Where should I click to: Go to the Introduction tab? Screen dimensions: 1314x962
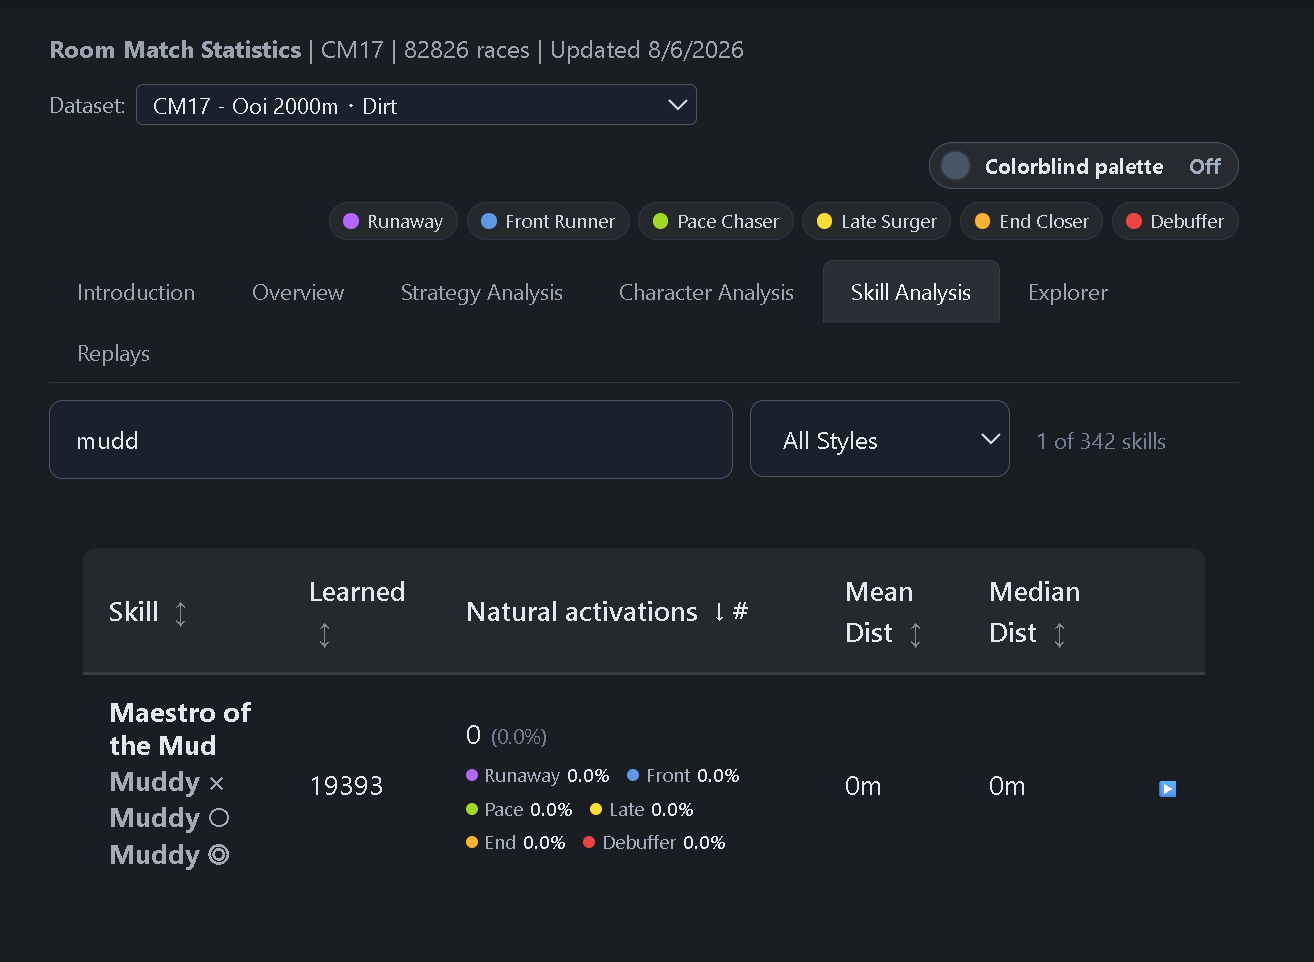(x=136, y=292)
